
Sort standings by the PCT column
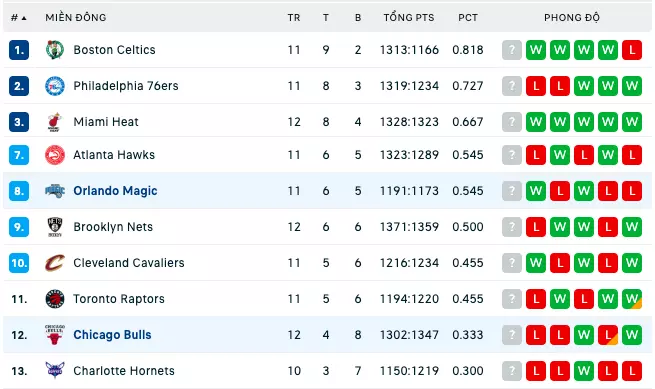pyautogui.click(x=467, y=18)
